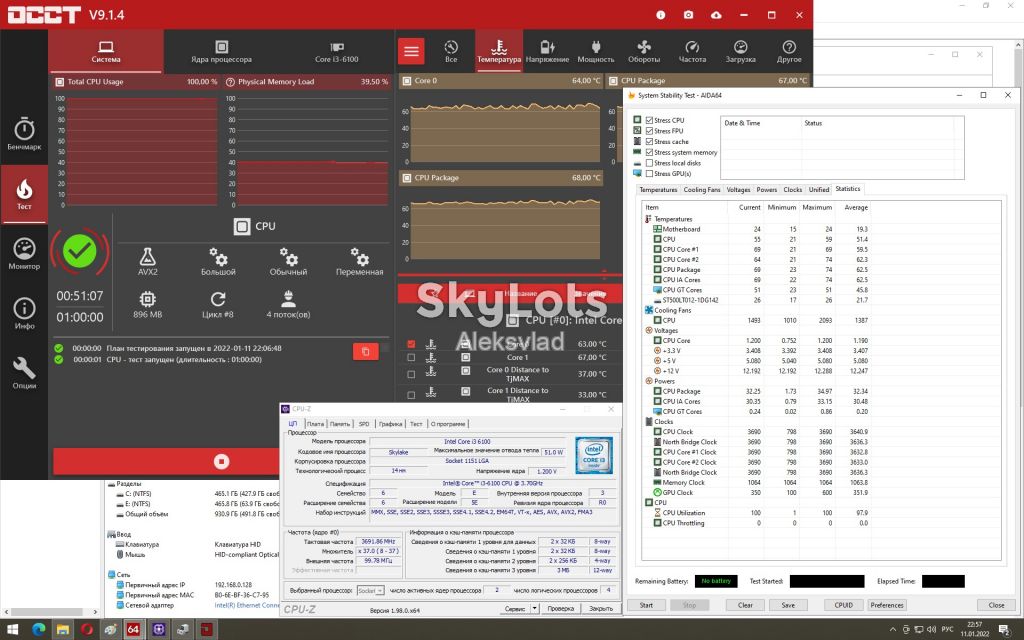Open the OCCT info icon in the title bar
The height and width of the screenshot is (640, 1024).
click(660, 15)
